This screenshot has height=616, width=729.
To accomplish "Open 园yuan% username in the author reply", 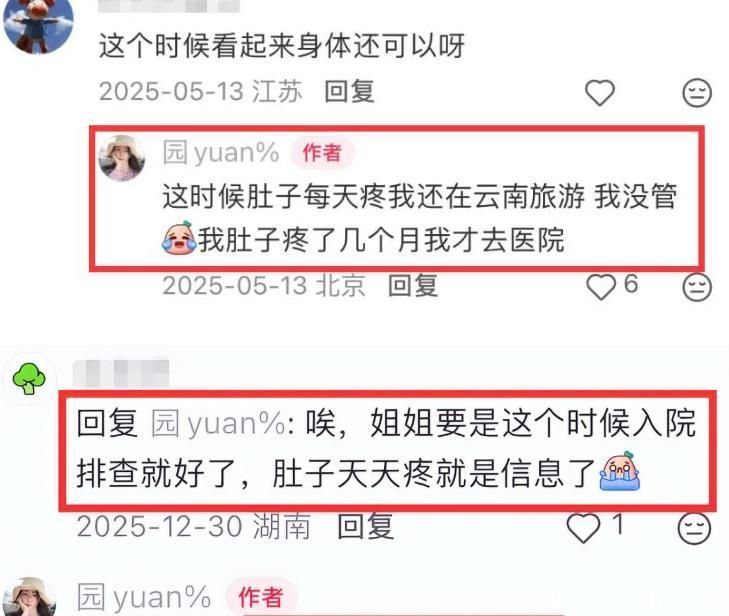I will (x=221, y=152).
